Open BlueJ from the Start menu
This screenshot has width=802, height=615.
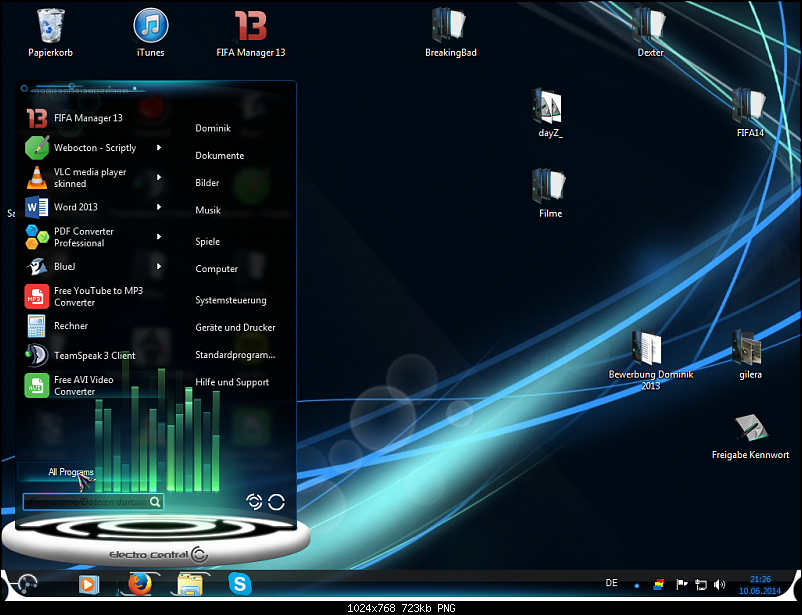tap(93, 267)
